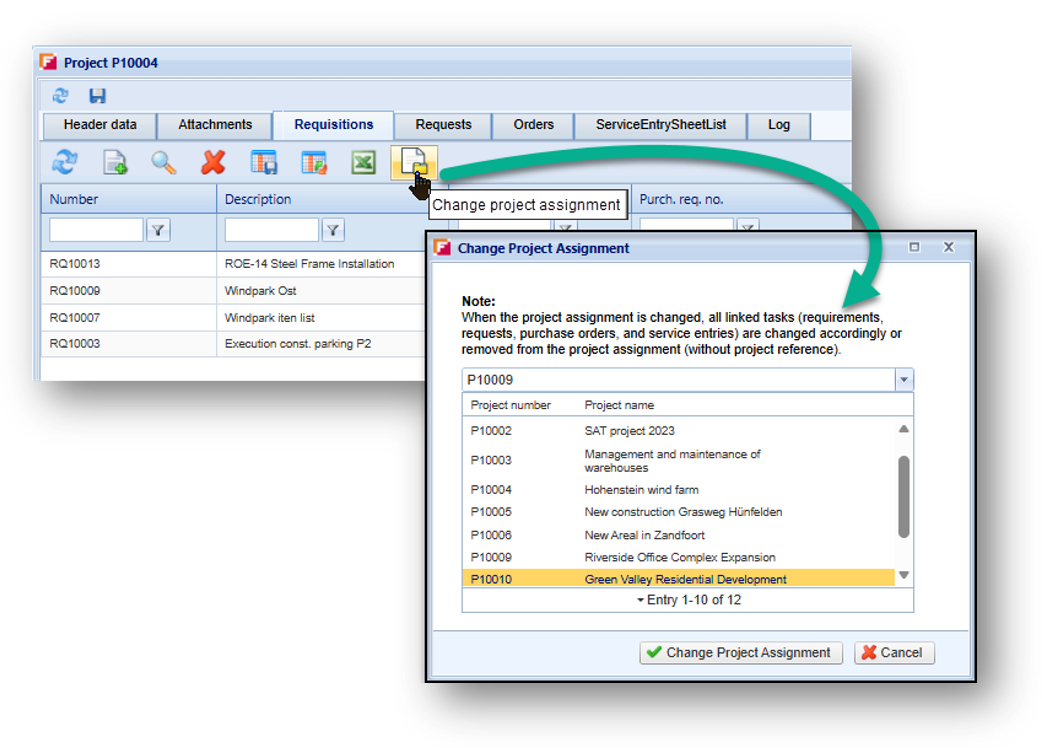Click the save table layout icon
The height and width of the screenshot is (748, 1042).
click(x=264, y=162)
